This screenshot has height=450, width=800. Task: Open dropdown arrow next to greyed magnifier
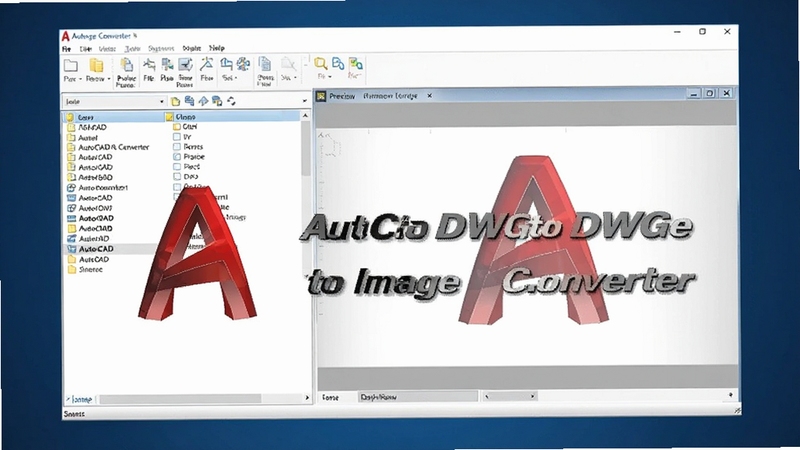pyautogui.click(x=295, y=78)
